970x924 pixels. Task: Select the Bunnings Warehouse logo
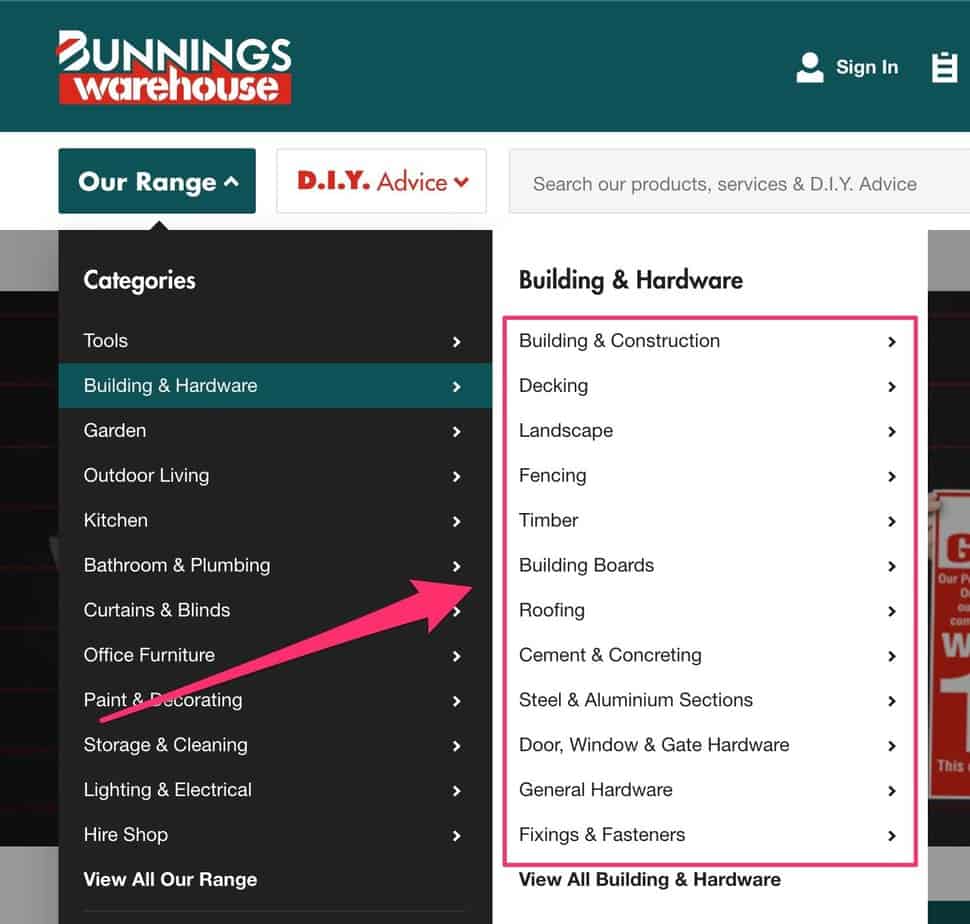click(174, 66)
